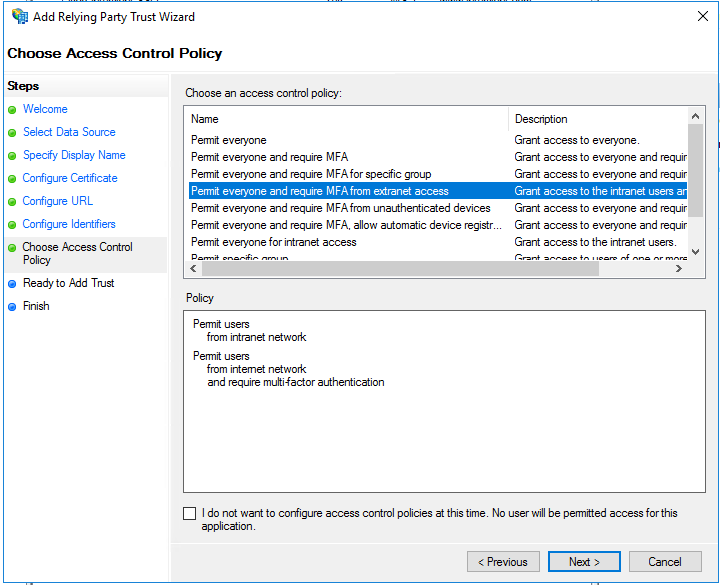This screenshot has height=585, width=720.
Task: Choose Permit everyone for intranet access policy
Action: point(274,242)
